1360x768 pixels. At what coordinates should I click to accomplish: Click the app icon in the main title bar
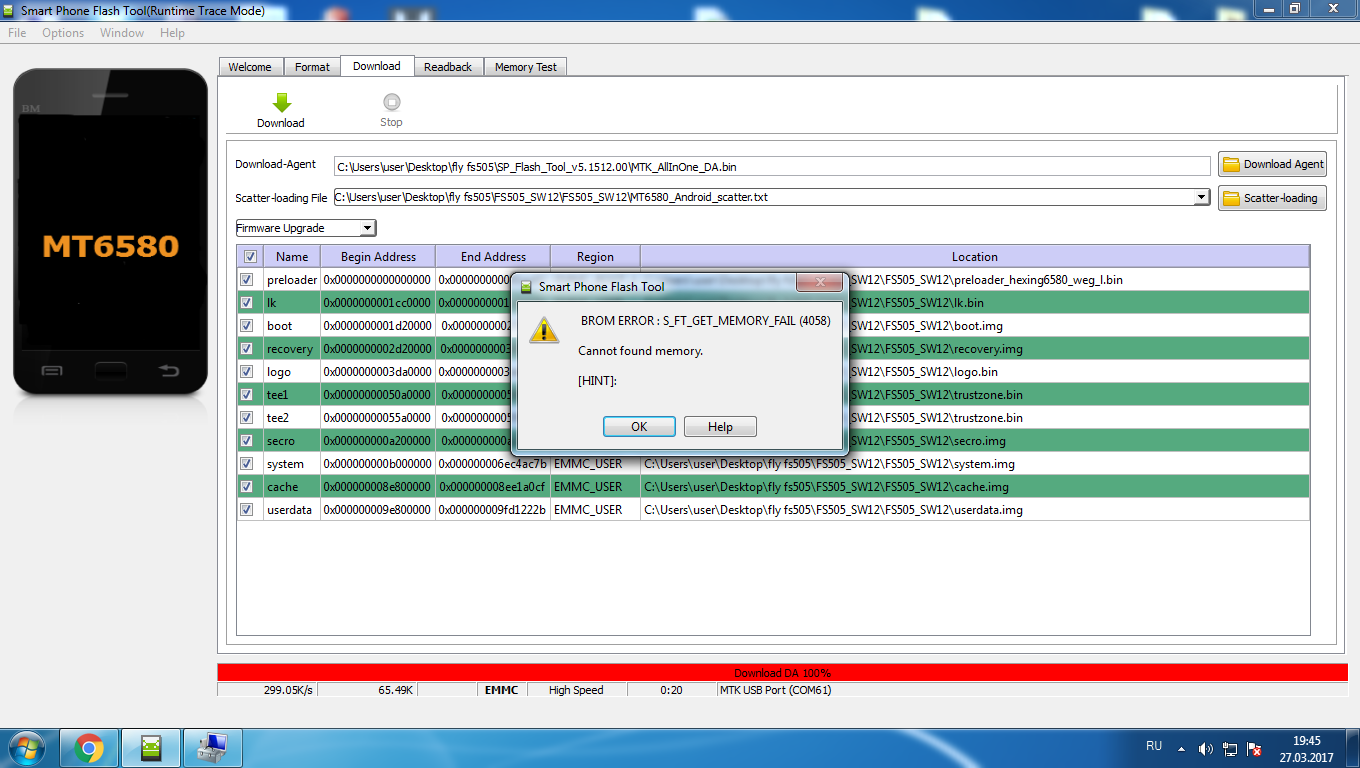pyautogui.click(x=9, y=10)
